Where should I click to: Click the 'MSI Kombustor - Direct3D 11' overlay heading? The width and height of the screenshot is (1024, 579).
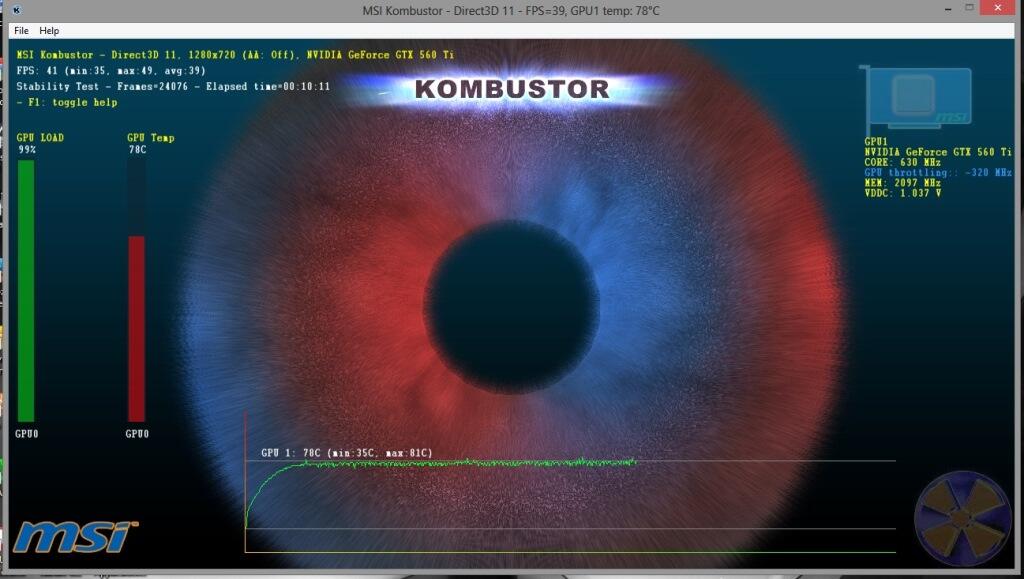(235, 55)
